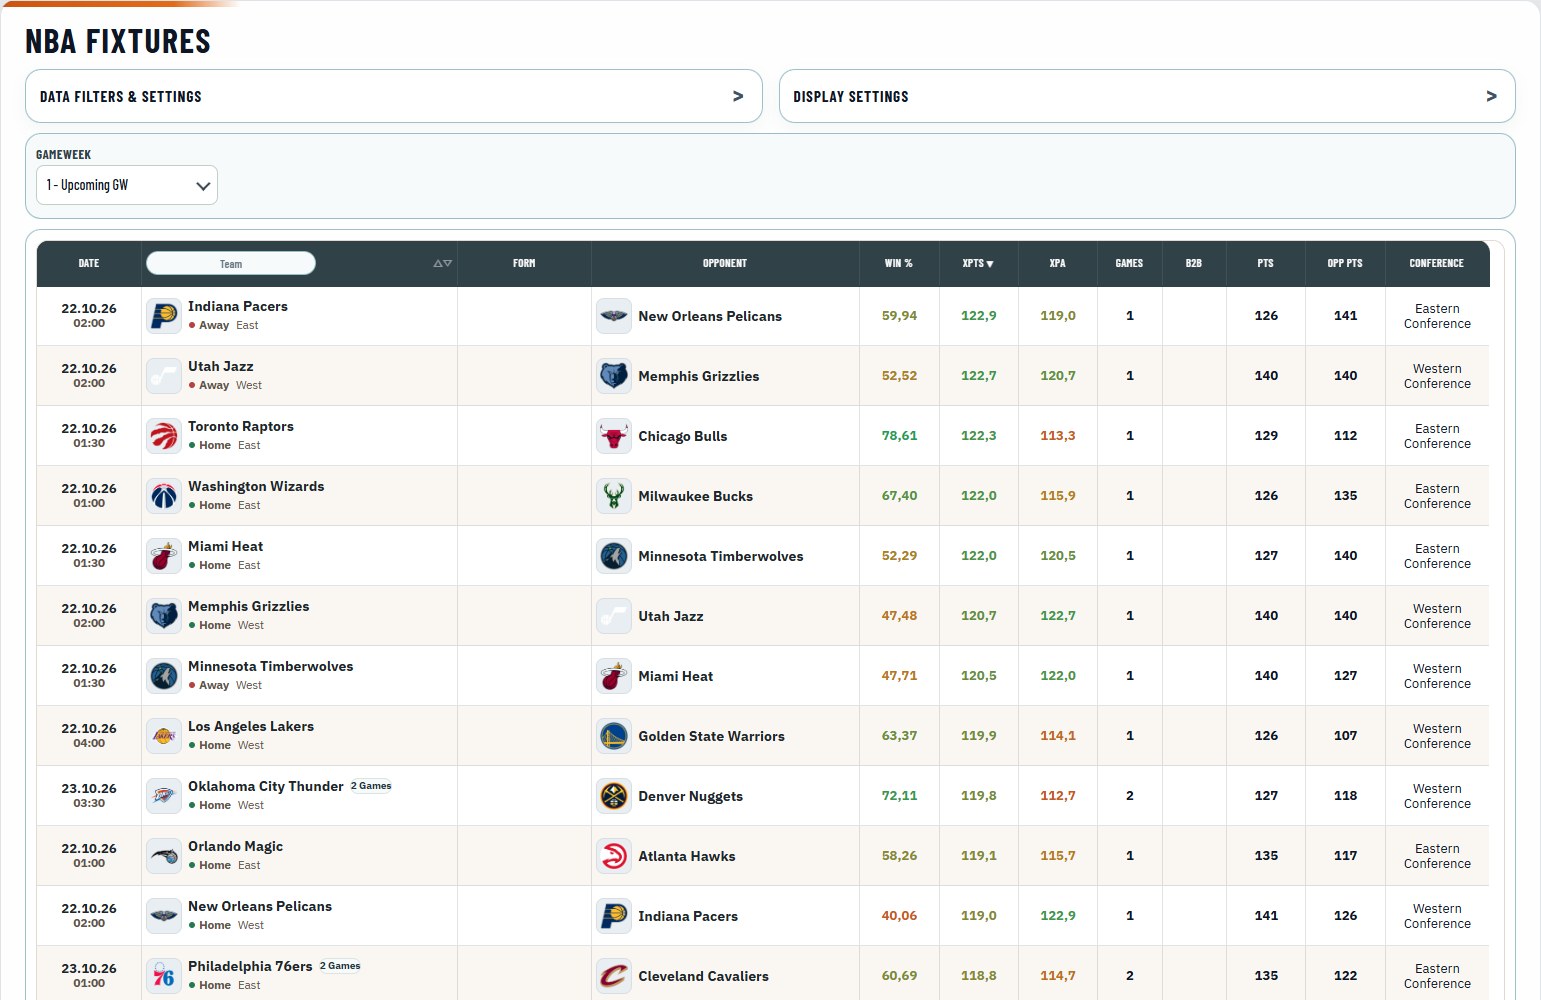Click the Indiana Pacers team logo in first row

click(164, 316)
